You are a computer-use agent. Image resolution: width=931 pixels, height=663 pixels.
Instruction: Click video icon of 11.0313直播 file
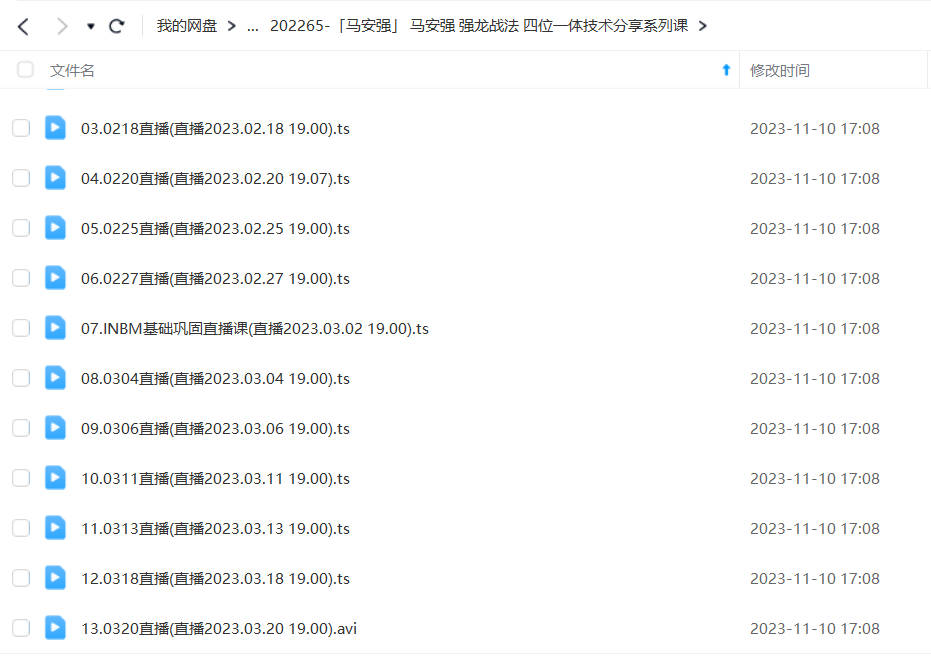[55, 527]
